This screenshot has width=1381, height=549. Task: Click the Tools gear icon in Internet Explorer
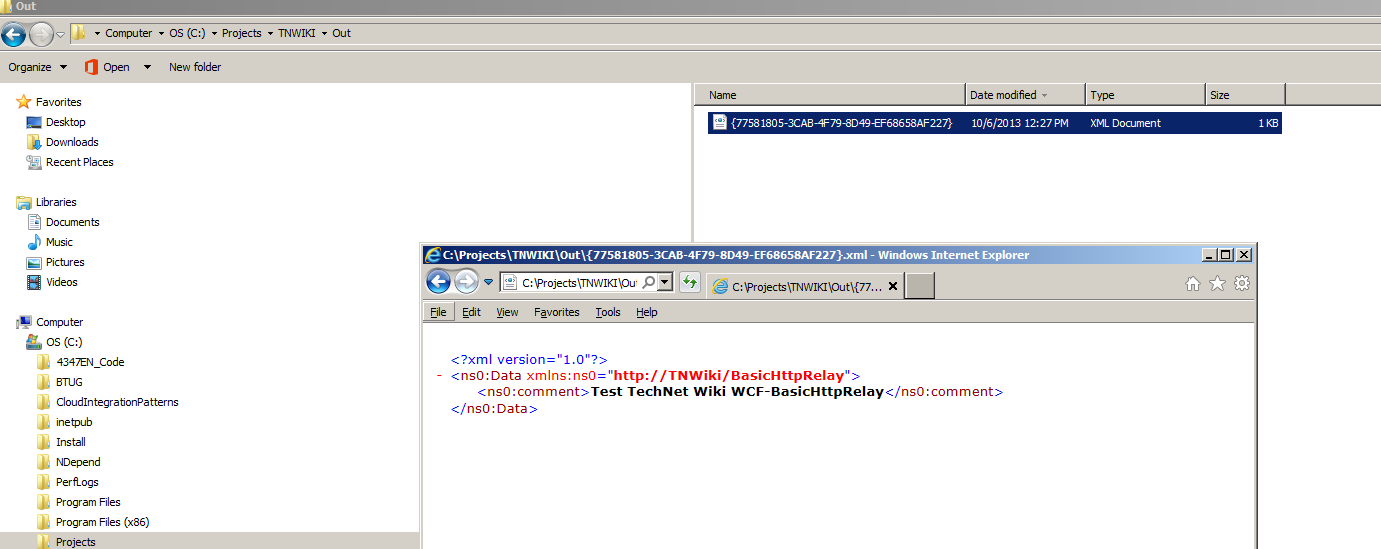click(1242, 284)
